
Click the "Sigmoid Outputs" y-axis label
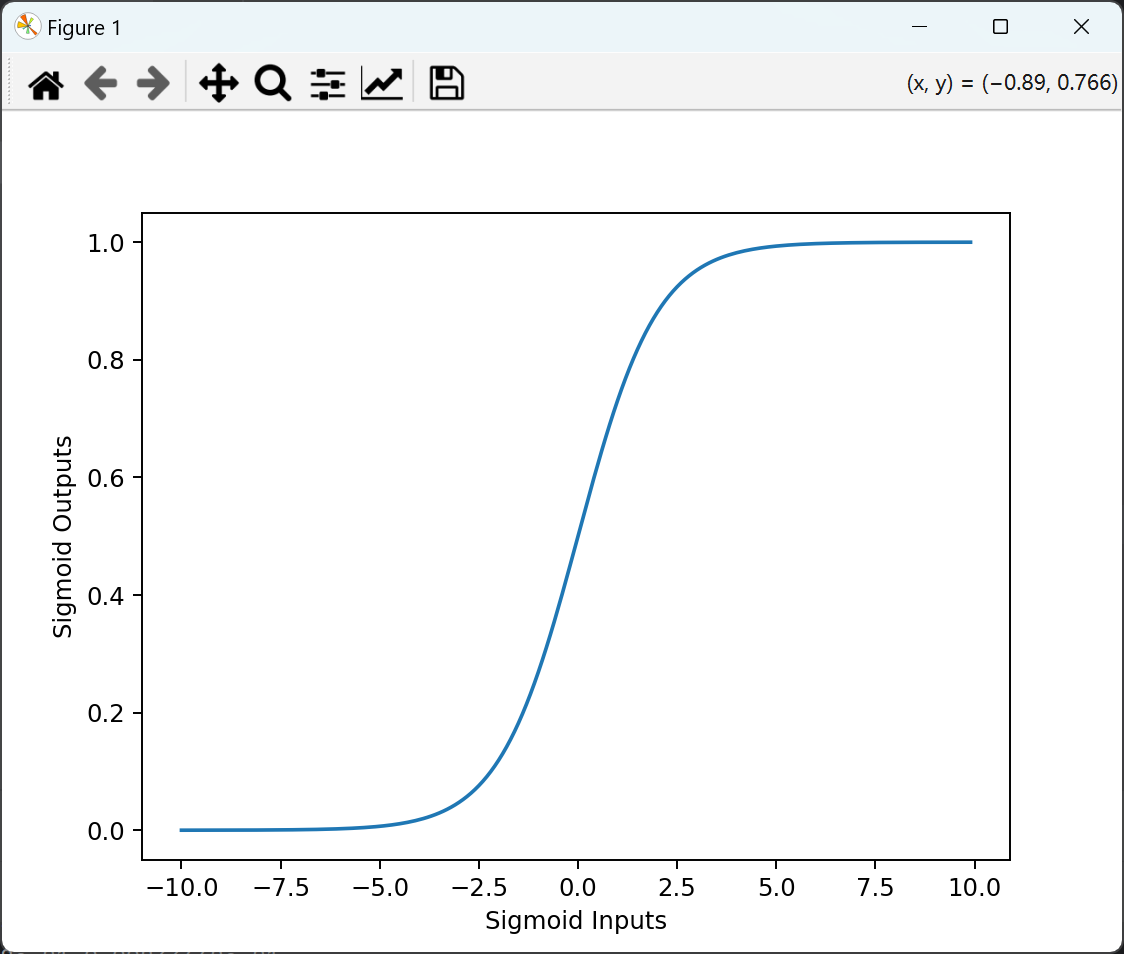coord(63,537)
